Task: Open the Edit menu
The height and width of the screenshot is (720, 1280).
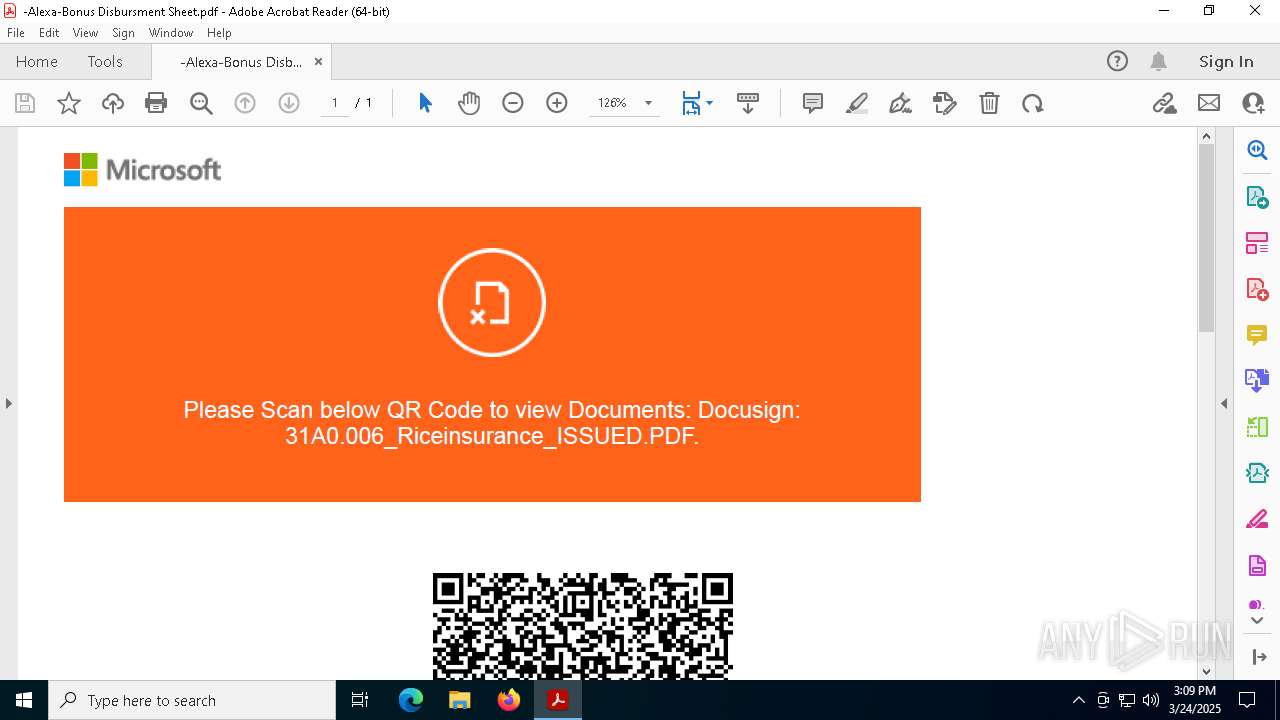Action: (49, 33)
